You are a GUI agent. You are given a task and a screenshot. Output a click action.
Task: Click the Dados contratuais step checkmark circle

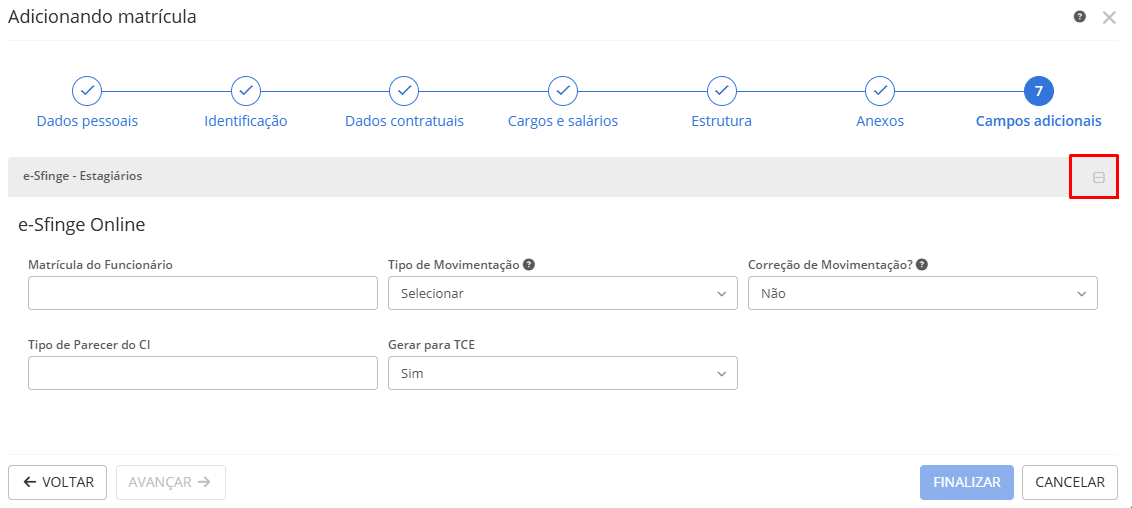pos(404,91)
